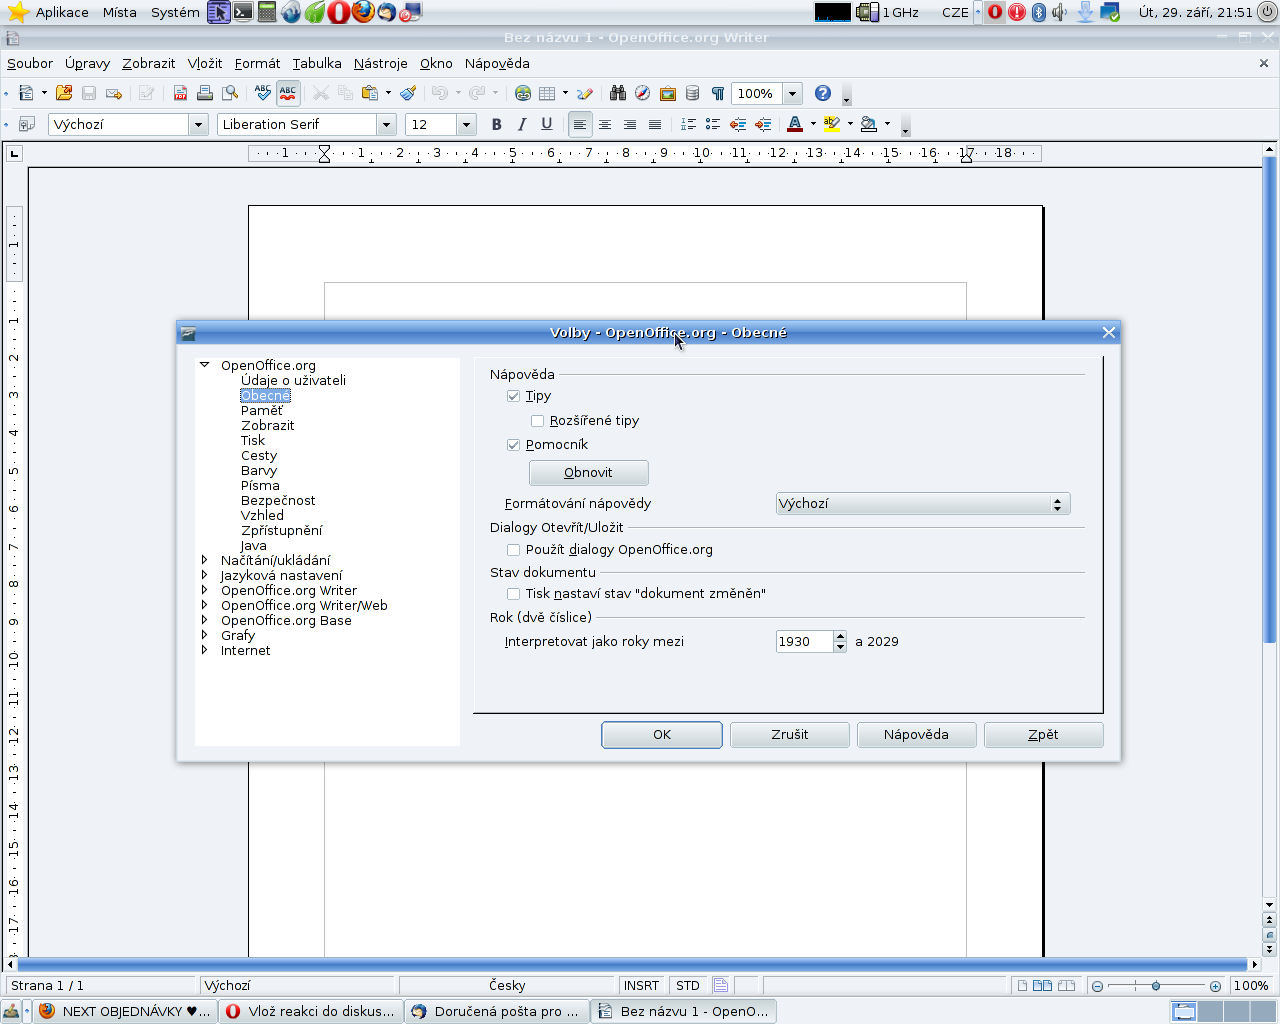Click the font color icon
This screenshot has width=1280, height=1024.
[795, 124]
